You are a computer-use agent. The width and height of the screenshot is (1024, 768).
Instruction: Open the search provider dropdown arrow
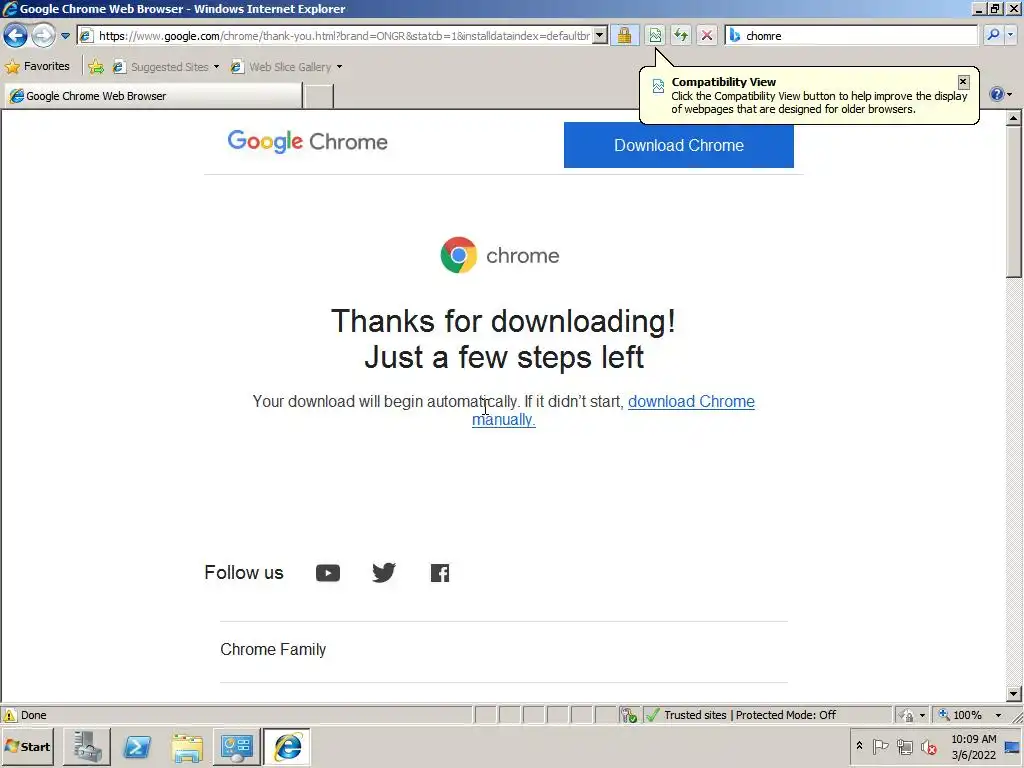1011,35
